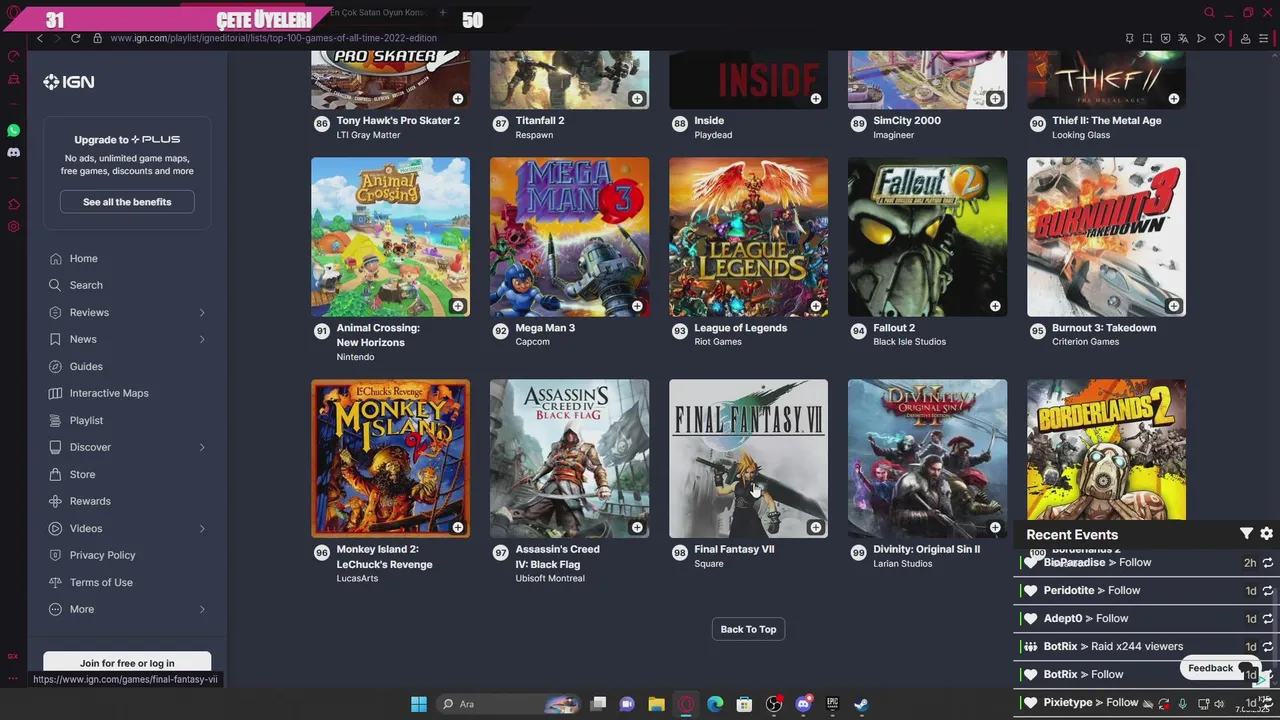Click the heart icon in browser toolbar
This screenshot has width=1280, height=720.
pyautogui.click(x=1219, y=38)
